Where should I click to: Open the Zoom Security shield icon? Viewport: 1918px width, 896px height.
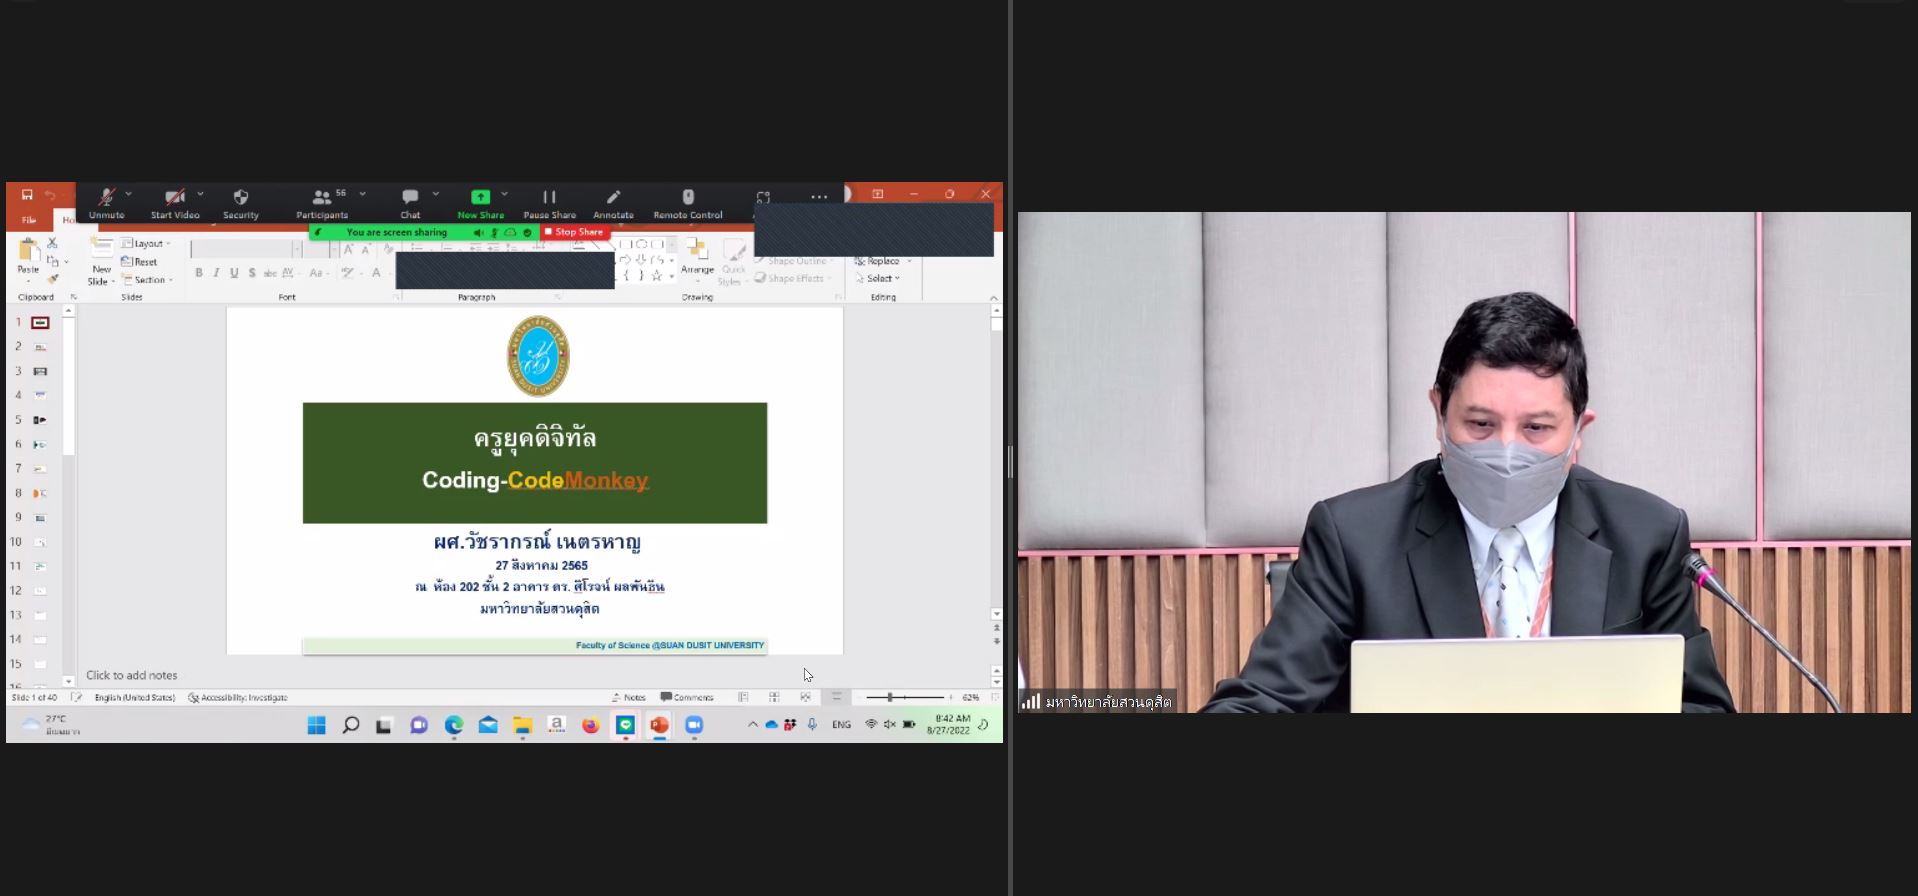tap(241, 197)
